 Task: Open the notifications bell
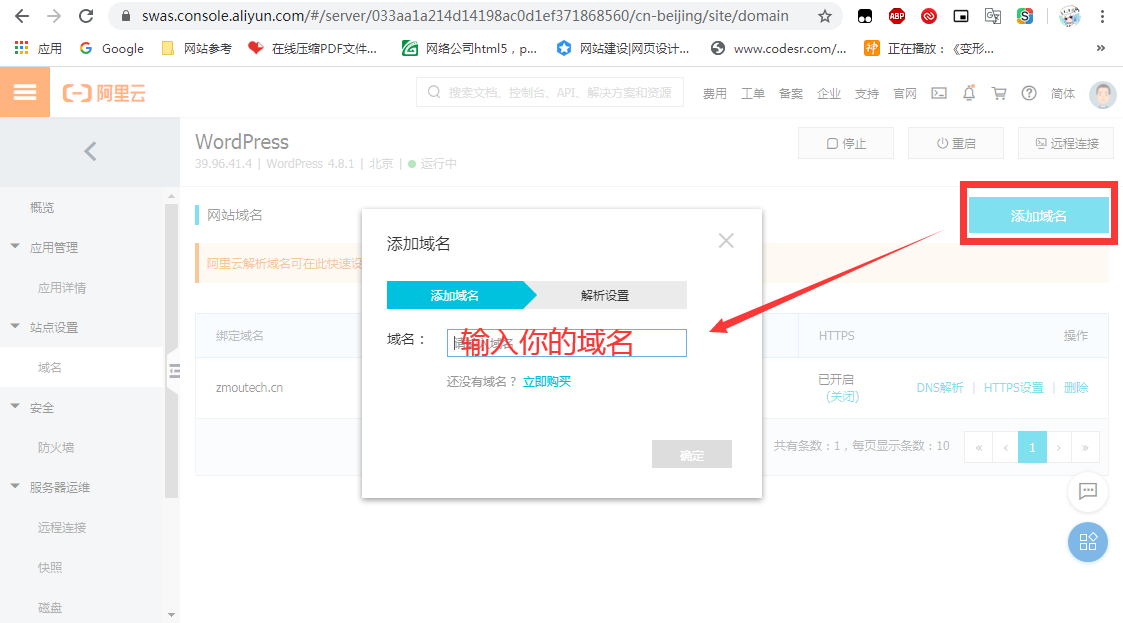tap(969, 93)
